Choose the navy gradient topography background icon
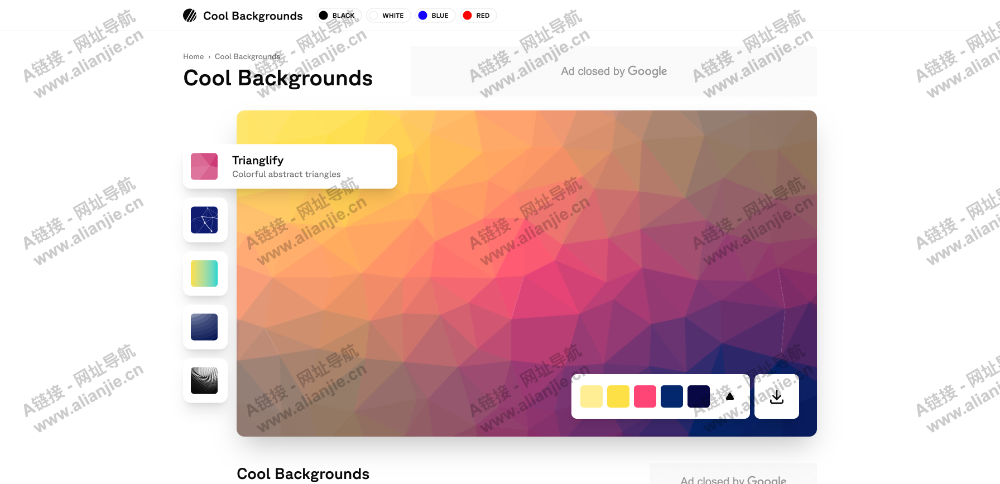This screenshot has height=484, width=1000. point(205,327)
